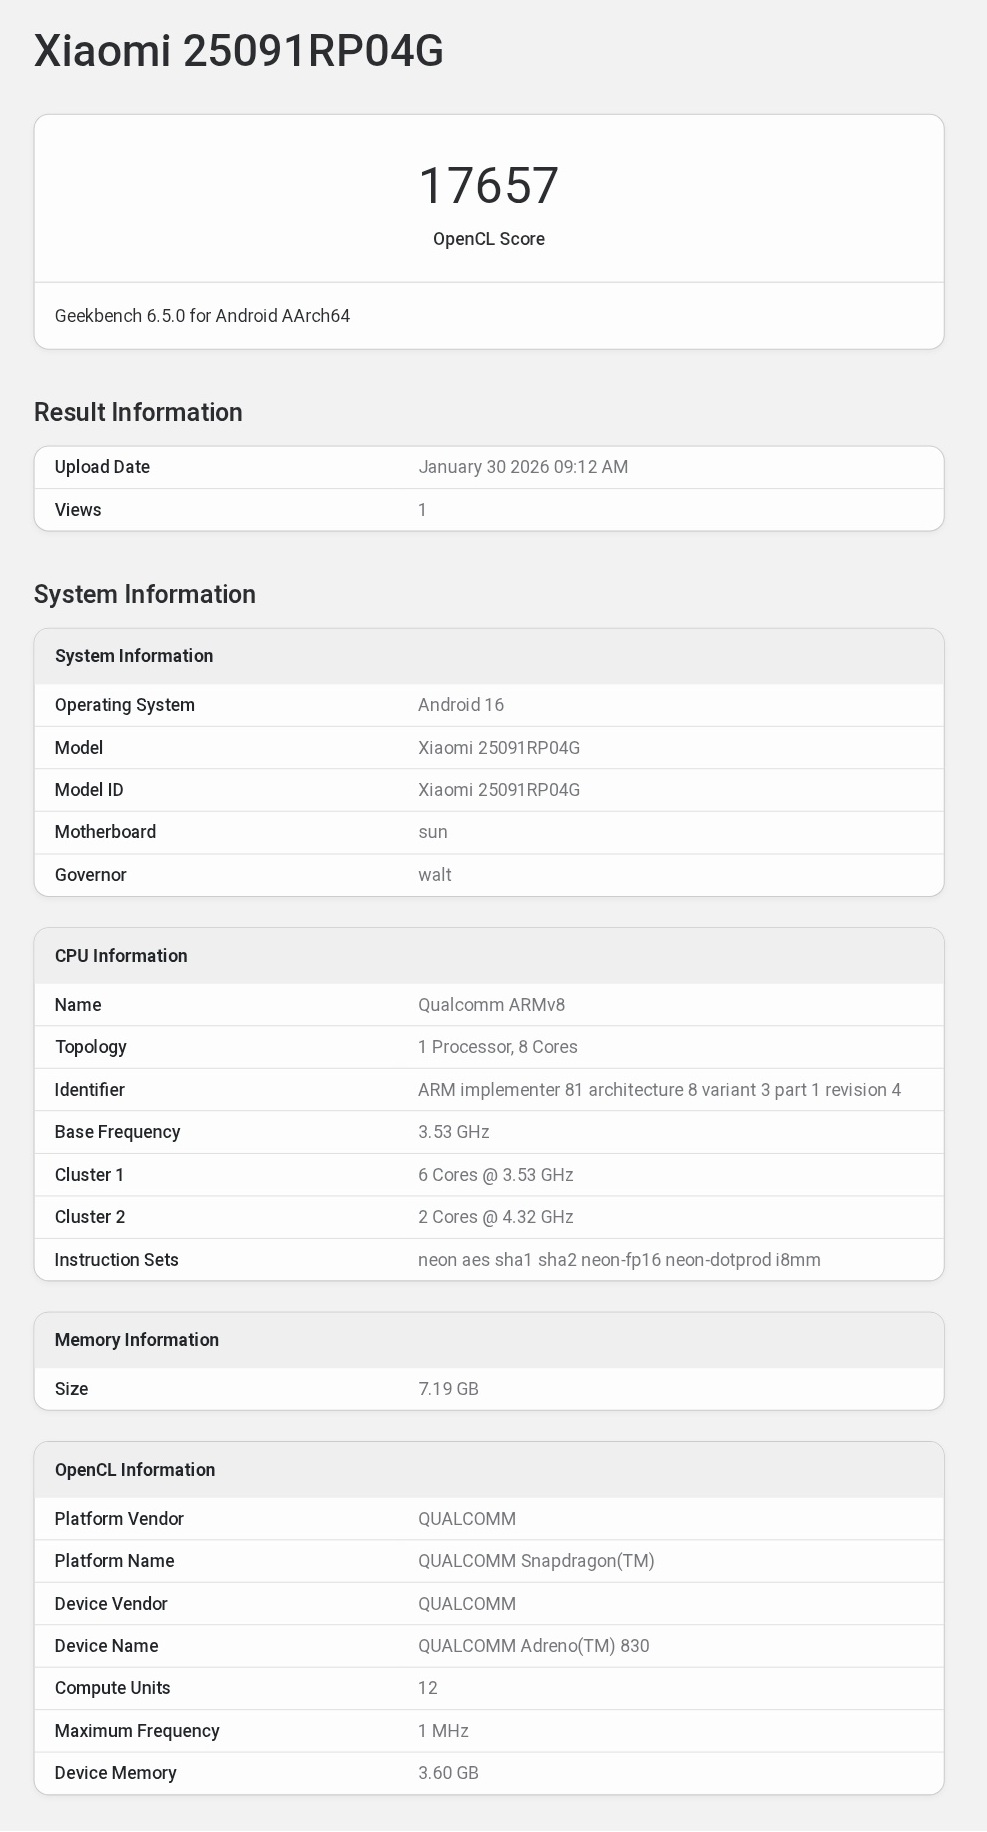Select the Platform Vendor value QUALCOMM
This screenshot has width=987, height=1832.
point(467,1519)
